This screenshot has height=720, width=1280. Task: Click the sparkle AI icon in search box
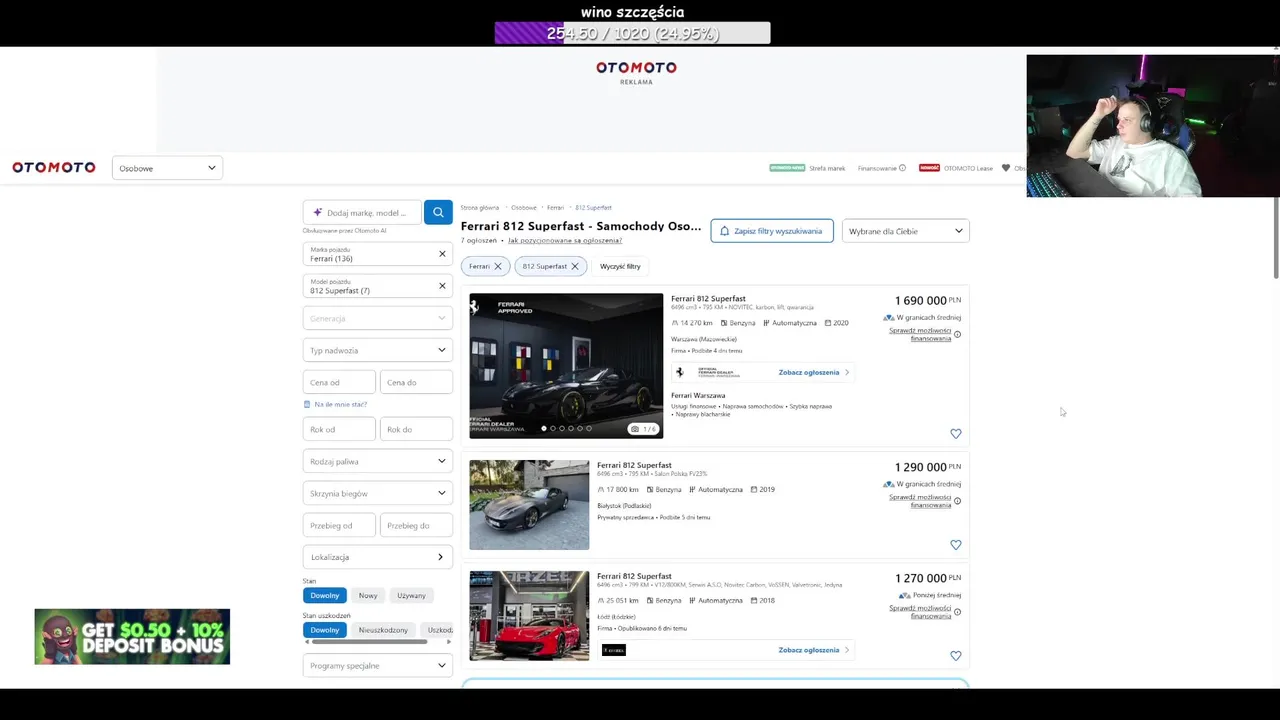317,212
